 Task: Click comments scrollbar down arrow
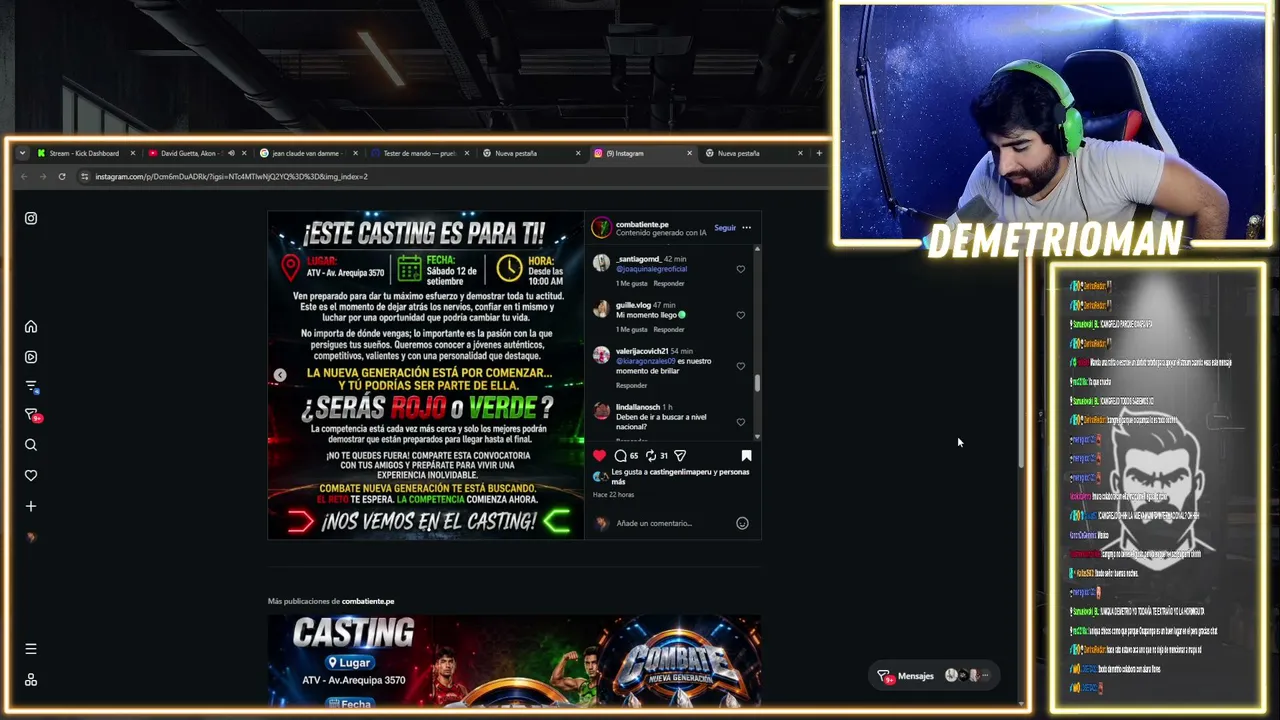(757, 436)
